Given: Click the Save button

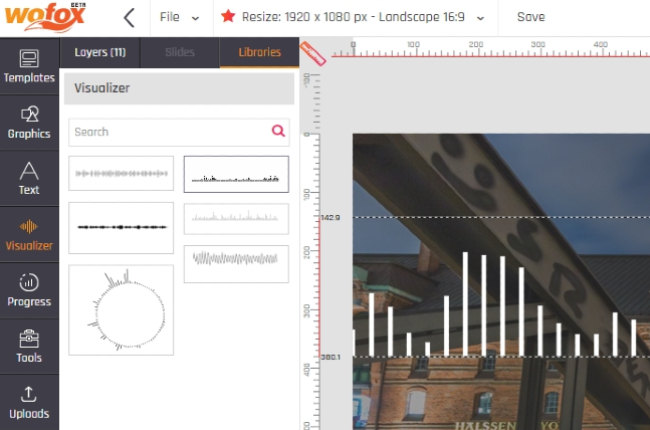Looking at the screenshot, I should (531, 17).
